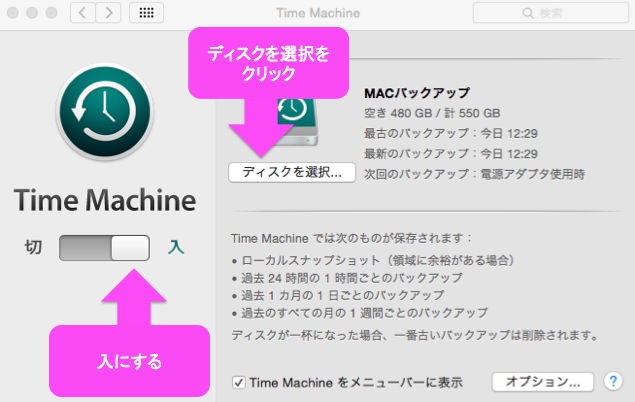Click the 最新のバックアップ：今日 12:29 line
The image size is (635, 402).
coord(450,153)
